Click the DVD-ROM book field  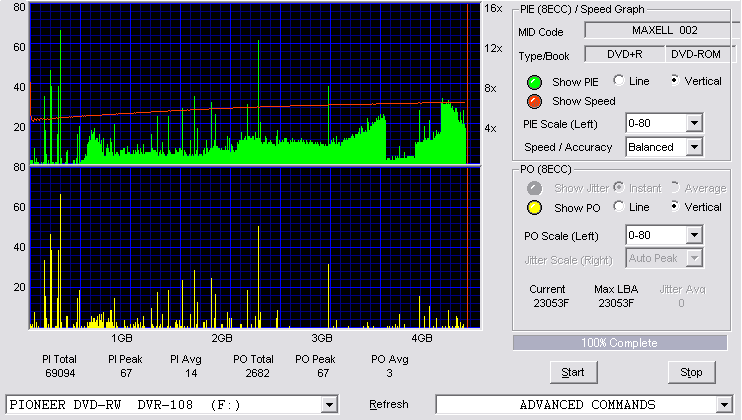click(x=700, y=54)
